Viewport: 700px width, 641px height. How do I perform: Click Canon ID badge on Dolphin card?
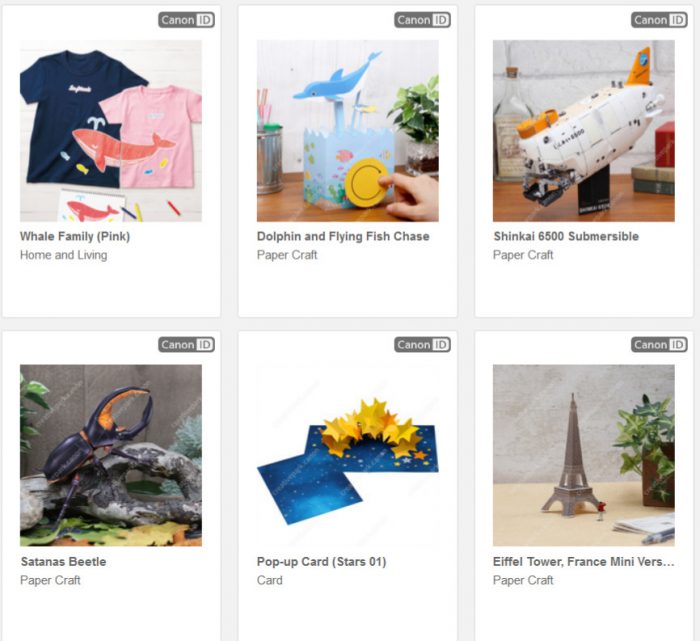pyautogui.click(x=422, y=20)
